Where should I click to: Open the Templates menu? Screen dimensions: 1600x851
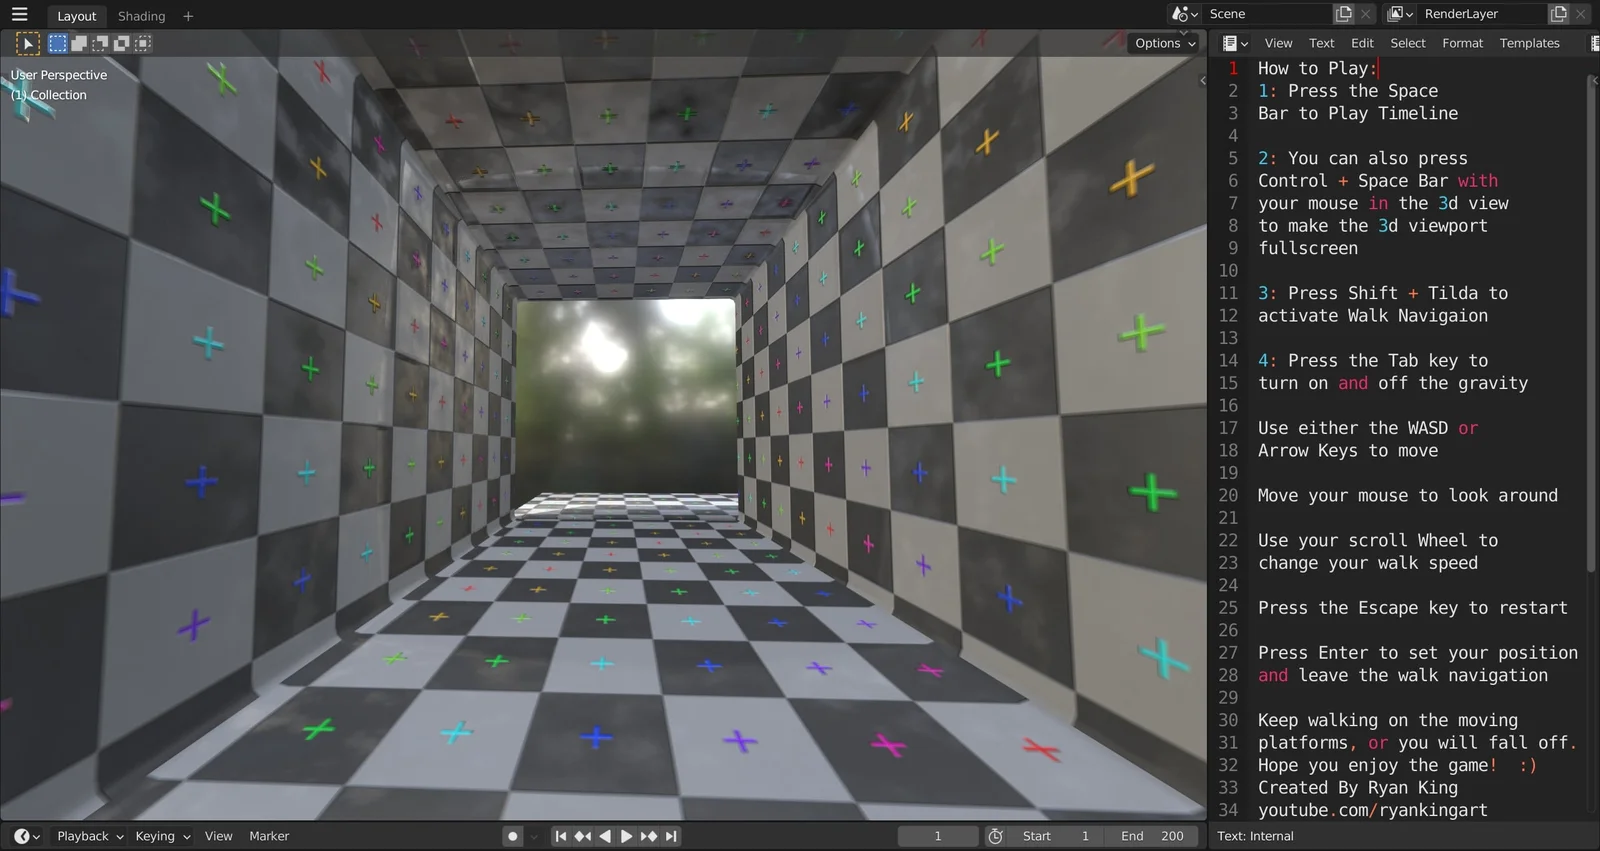click(1529, 43)
